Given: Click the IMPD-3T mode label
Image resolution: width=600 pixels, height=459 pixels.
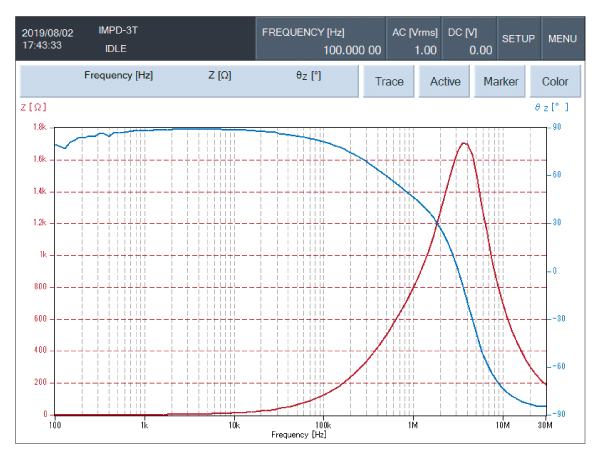Looking at the screenshot, I should [119, 31].
